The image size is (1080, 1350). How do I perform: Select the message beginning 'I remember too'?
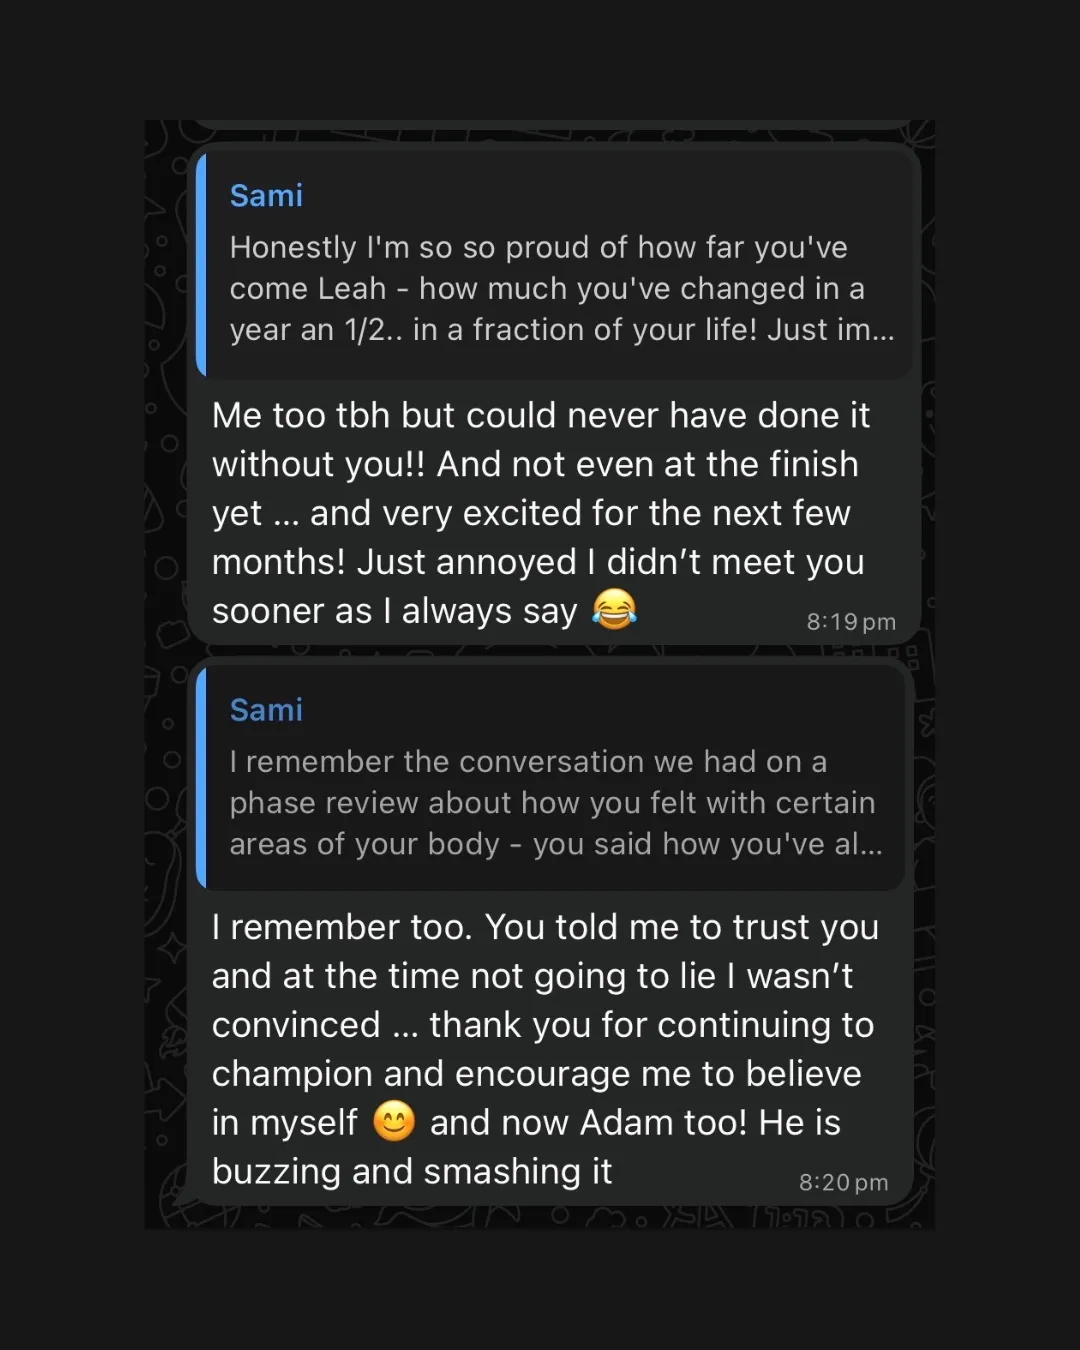[550, 1049]
